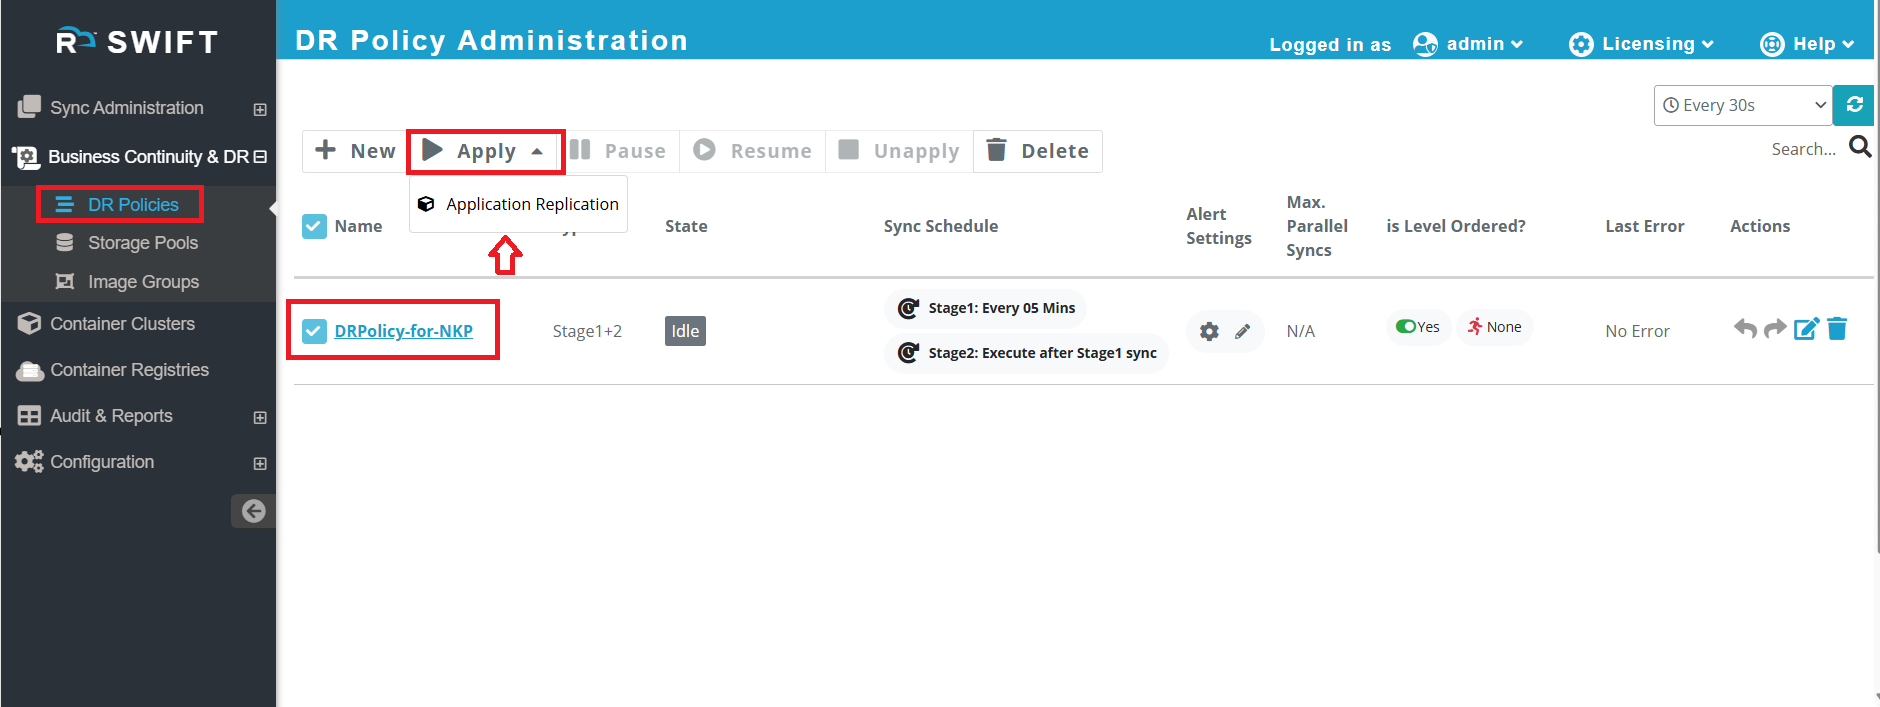Open Sync Administration in sidebar

pos(127,108)
